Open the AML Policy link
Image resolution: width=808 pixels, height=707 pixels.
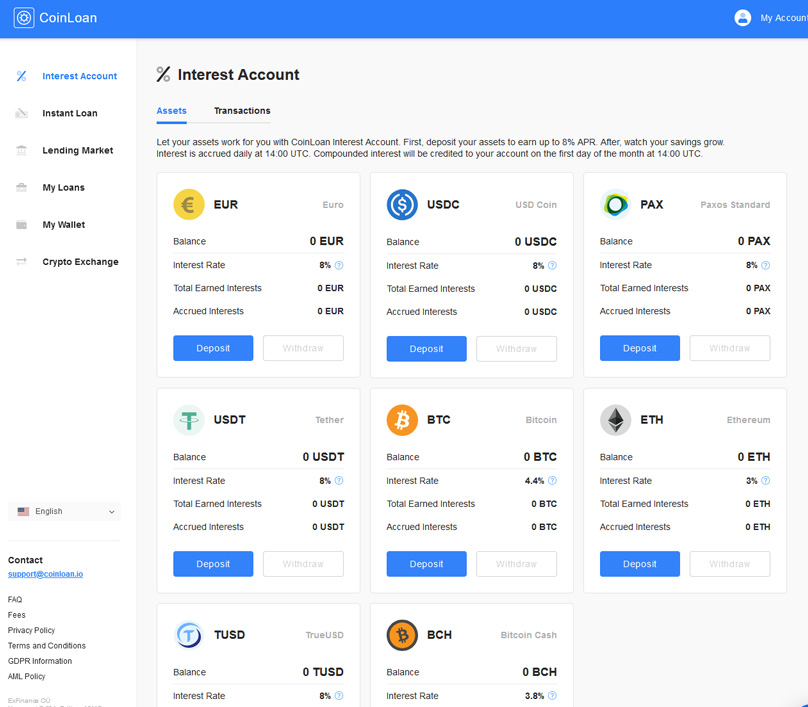[26, 677]
